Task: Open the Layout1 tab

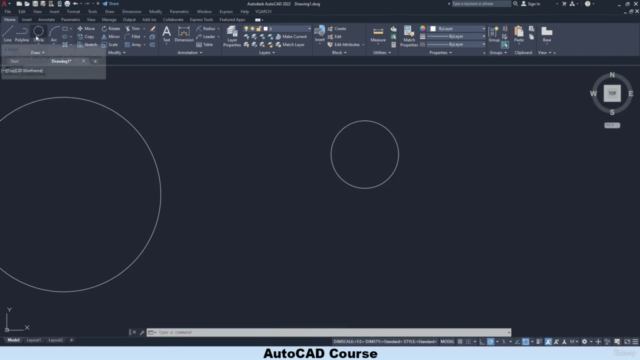Action: click(34, 340)
